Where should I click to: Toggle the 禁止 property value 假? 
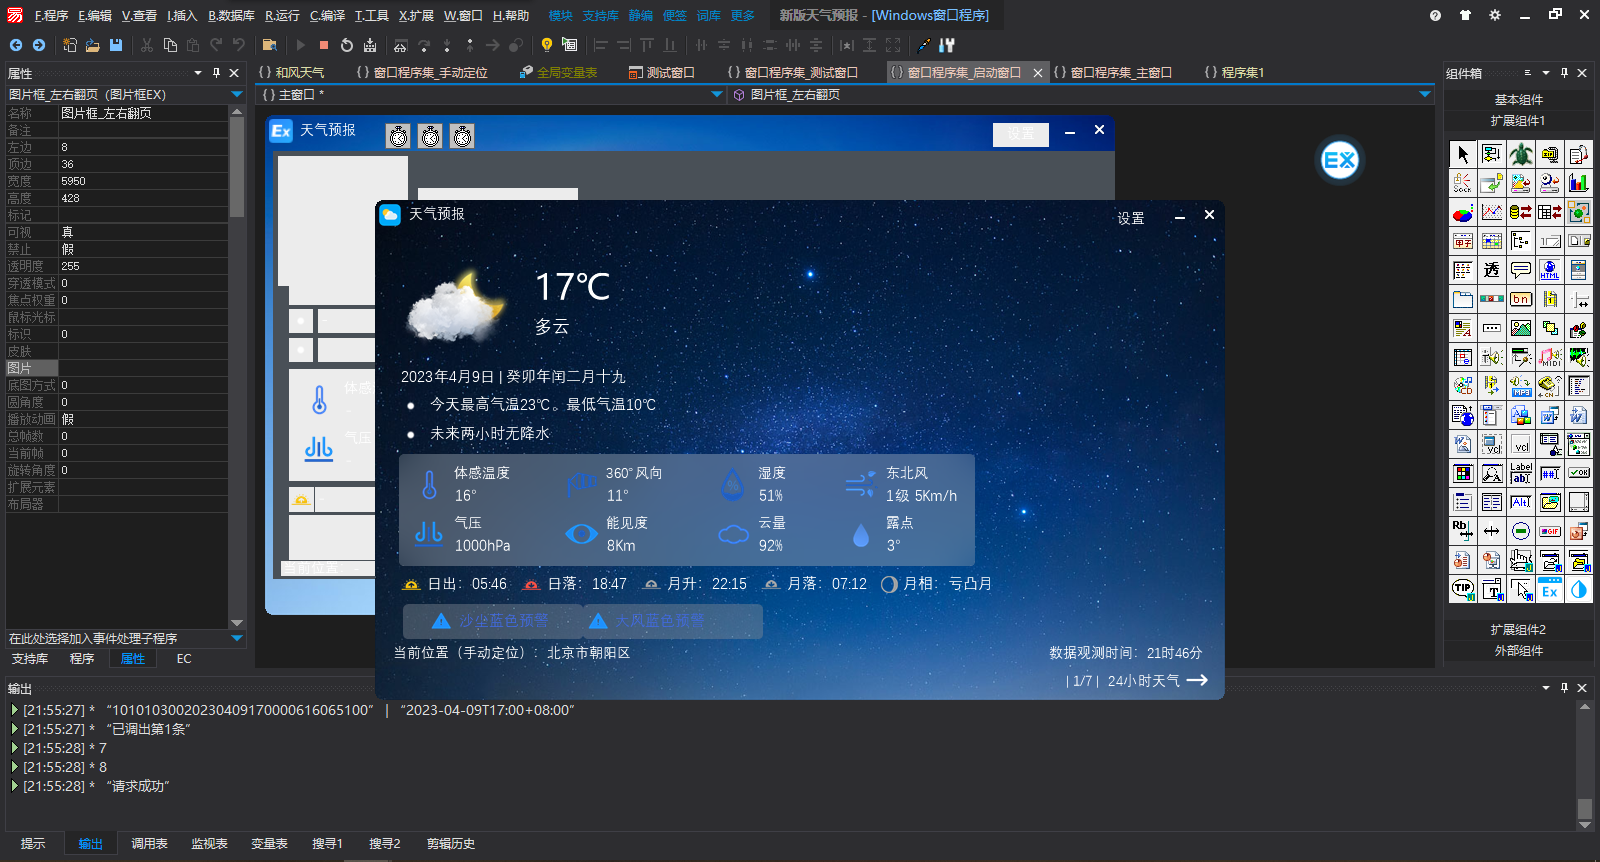tap(143, 249)
